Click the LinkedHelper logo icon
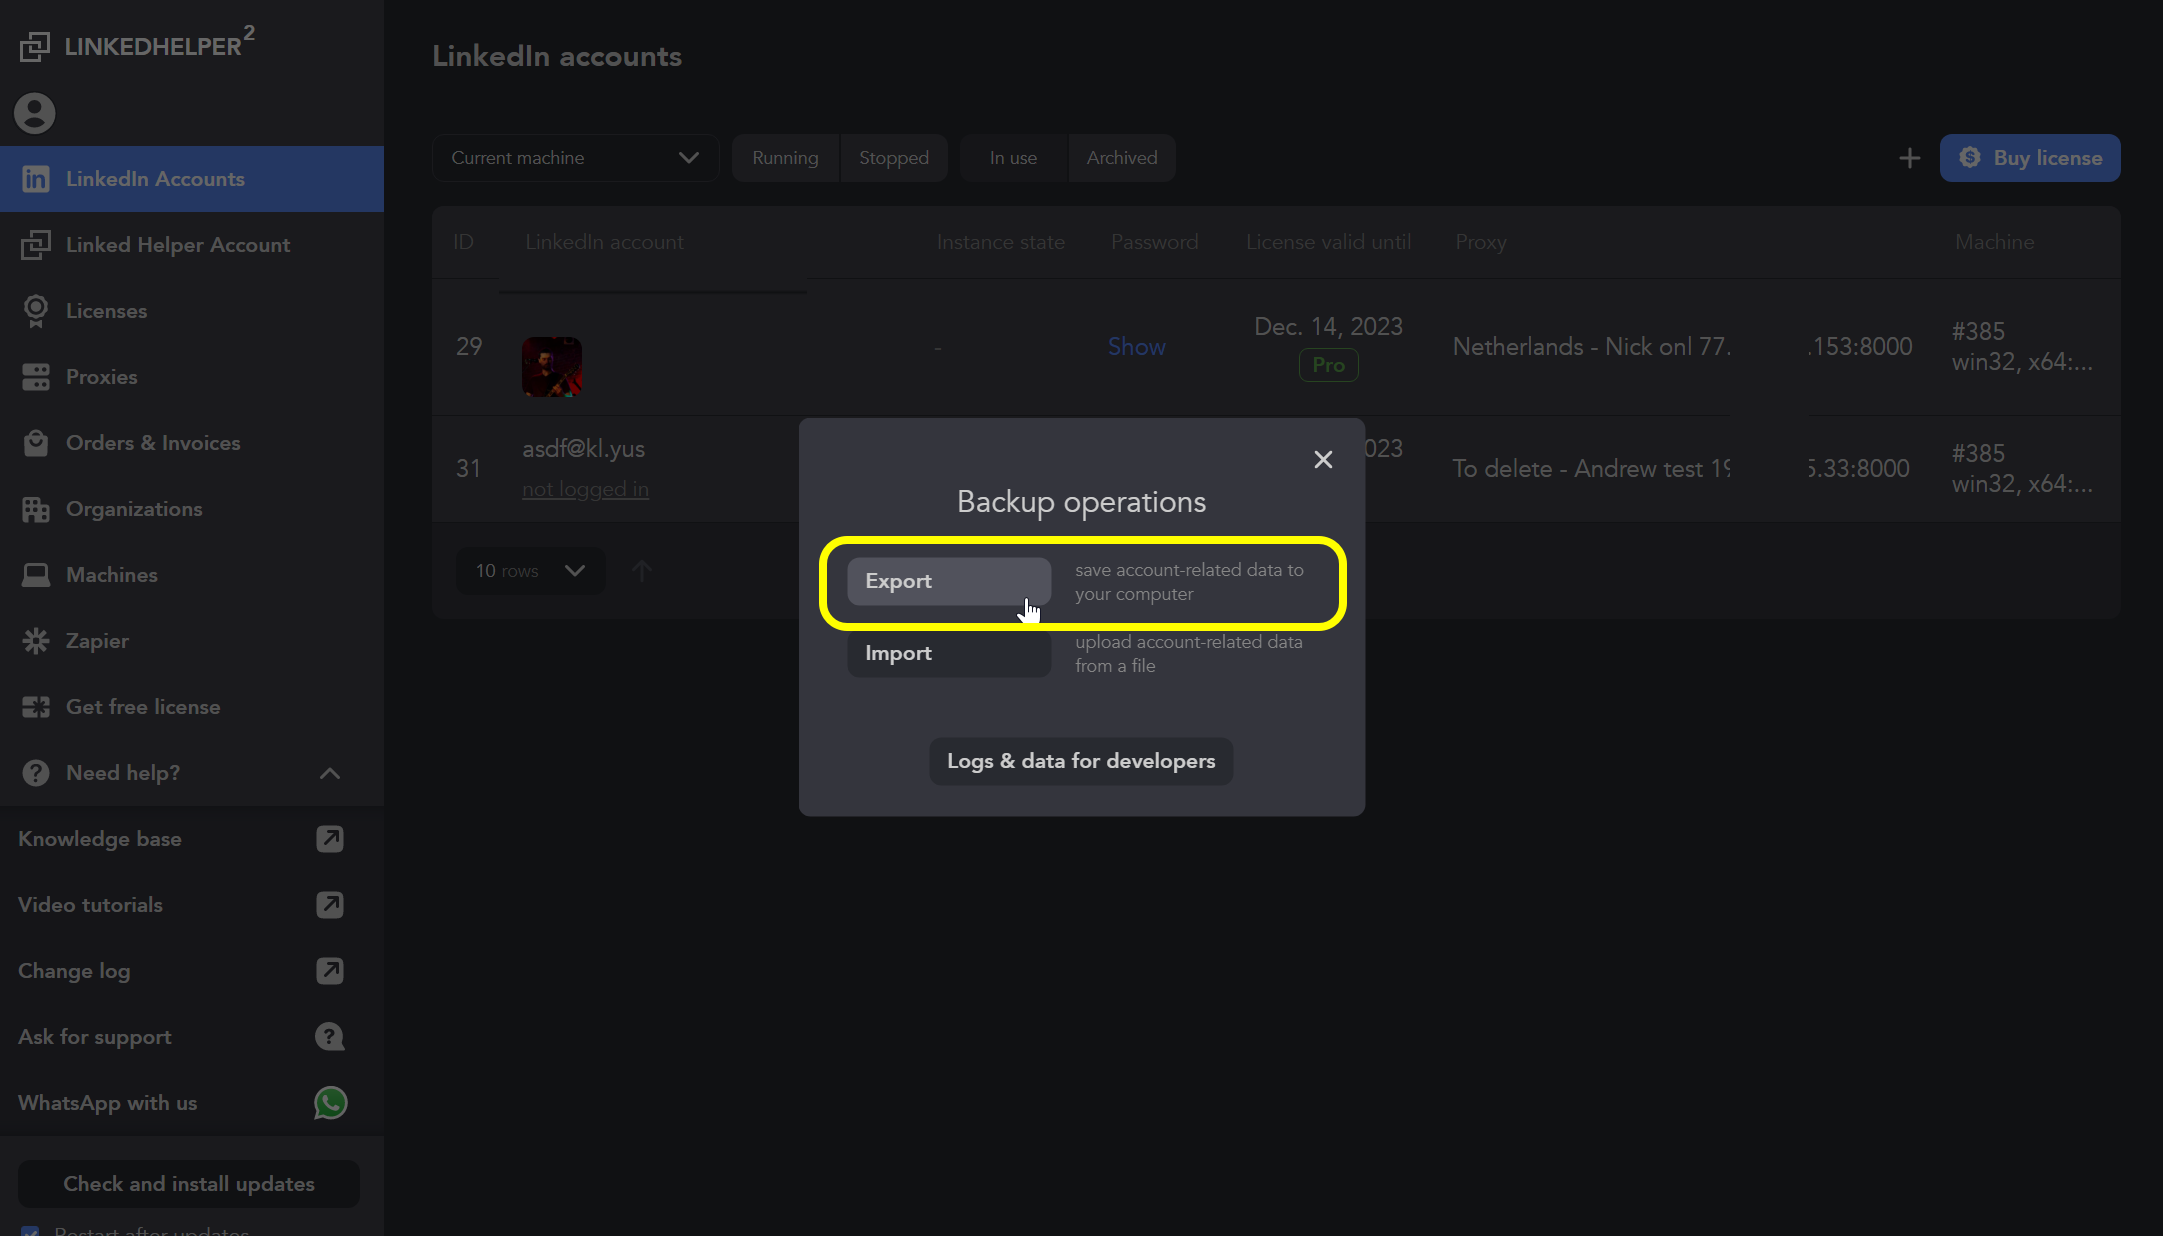This screenshot has height=1236, width=2163. [35, 46]
